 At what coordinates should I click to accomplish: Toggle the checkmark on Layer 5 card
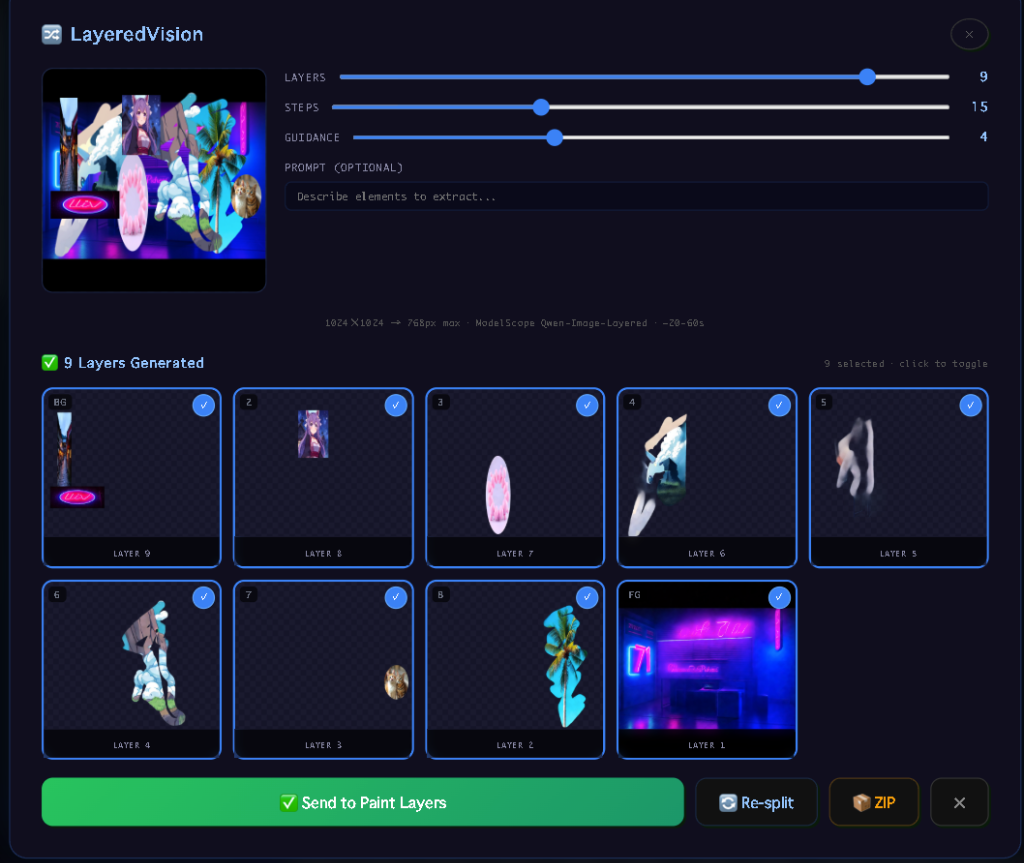click(970, 405)
